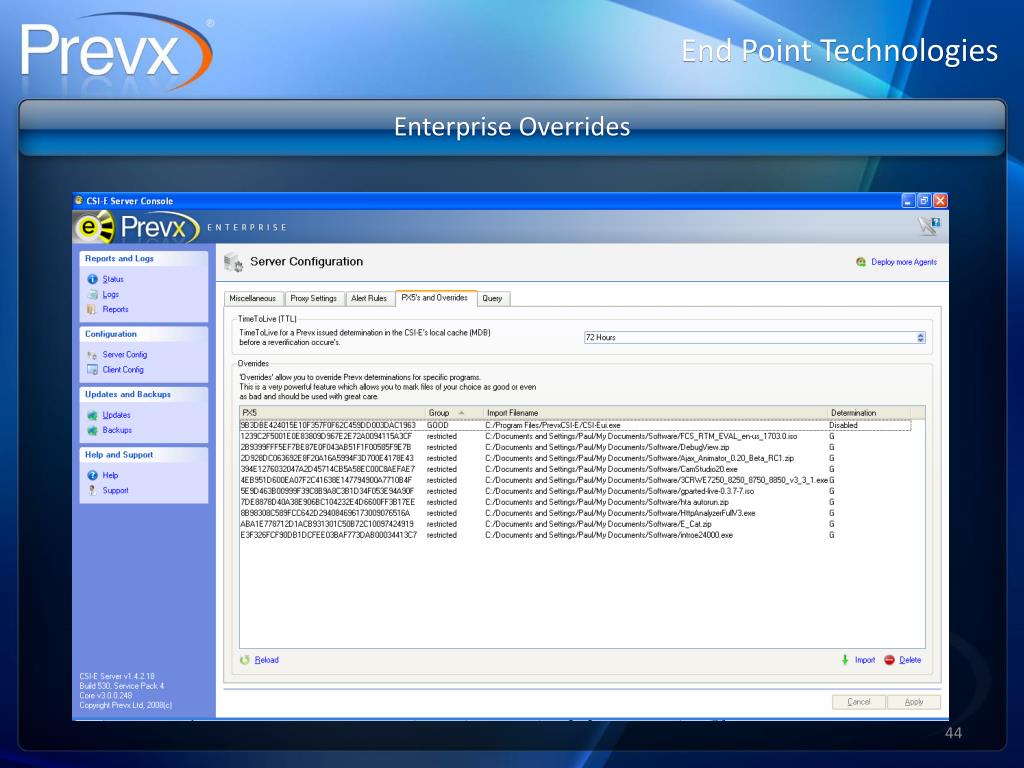This screenshot has height=768, width=1024.
Task: Click the Help question mark icon
Action: (x=92, y=475)
